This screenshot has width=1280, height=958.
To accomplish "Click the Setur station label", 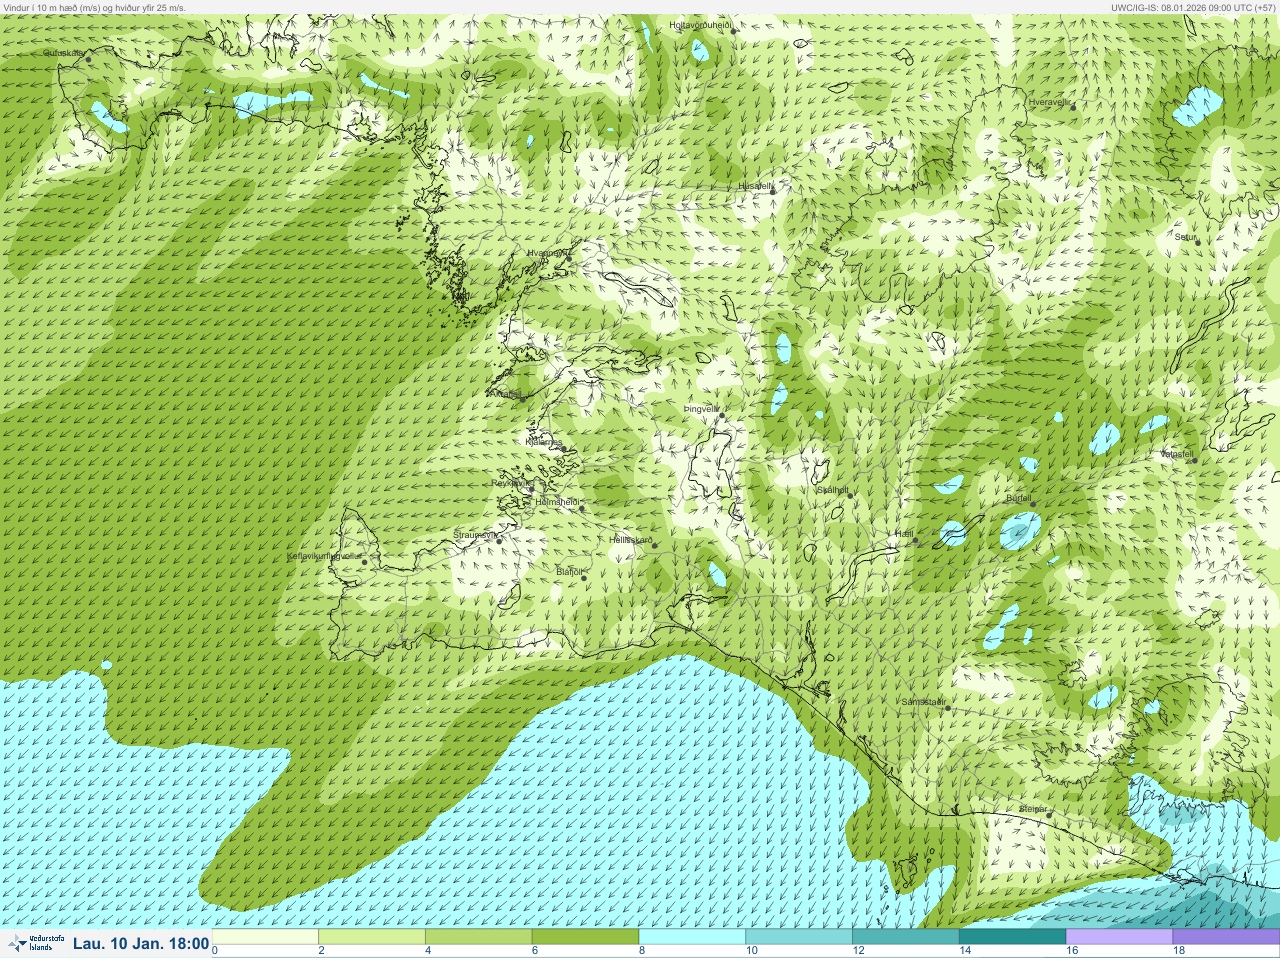I will click(1185, 237).
